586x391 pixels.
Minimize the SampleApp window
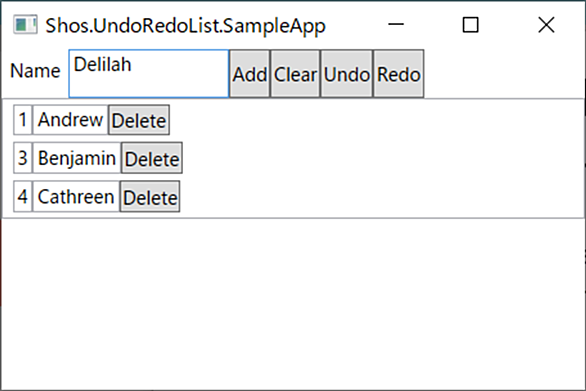(396, 25)
